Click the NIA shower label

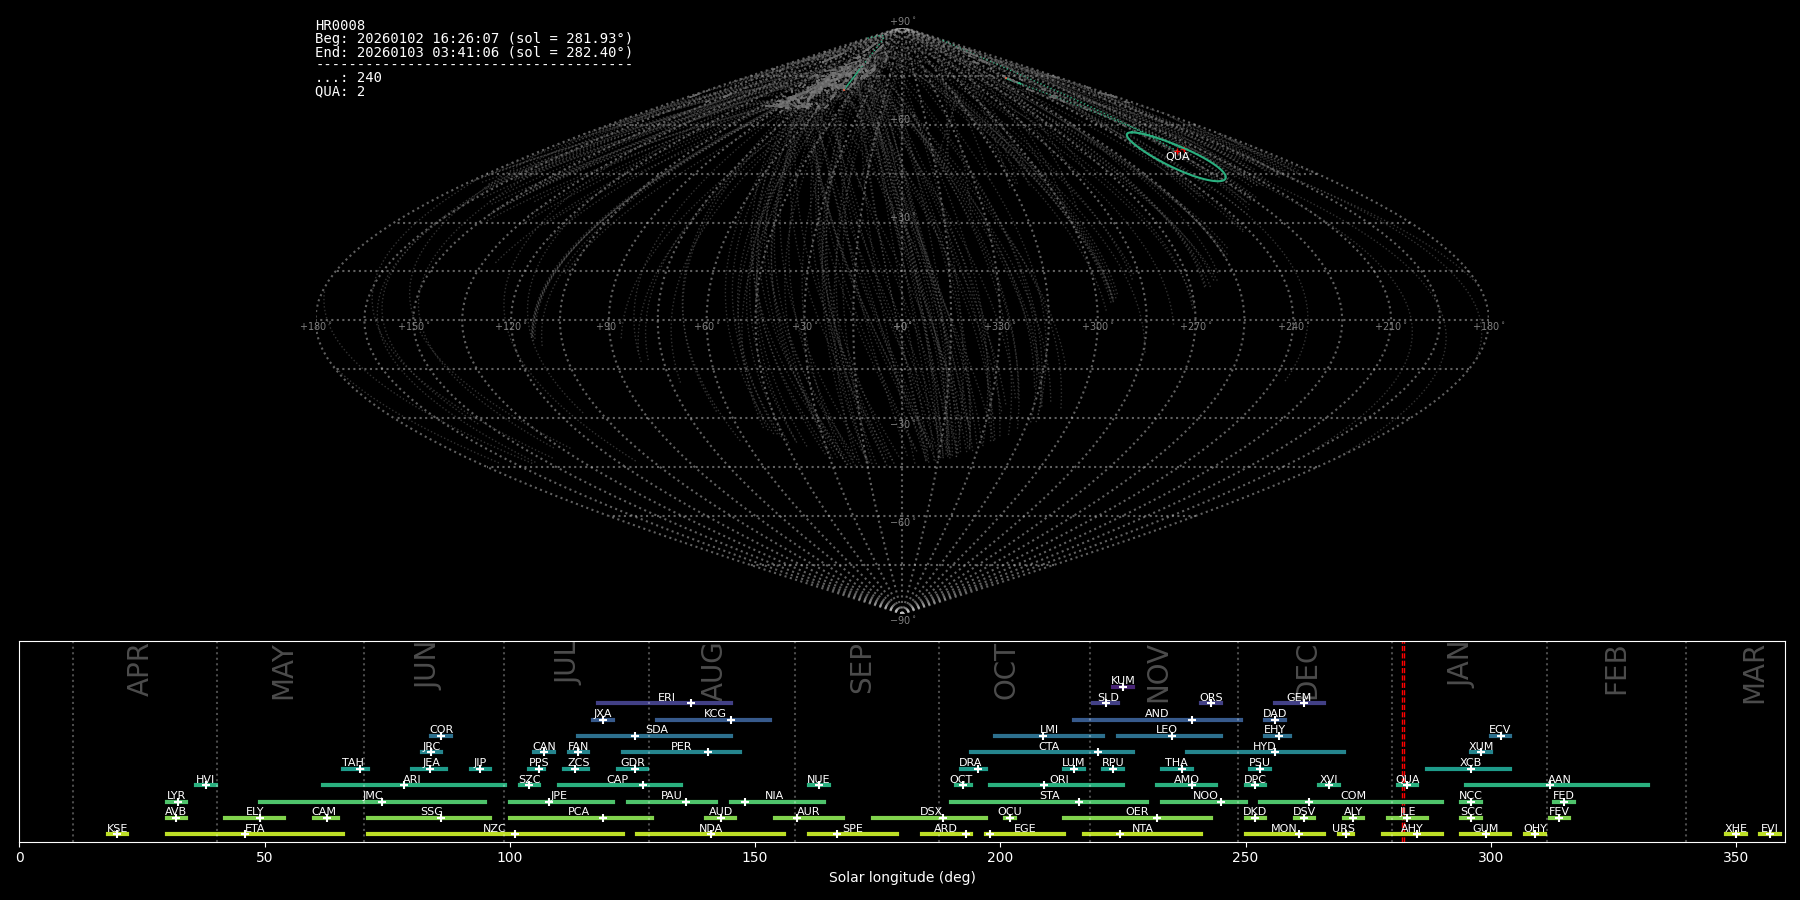point(774,796)
